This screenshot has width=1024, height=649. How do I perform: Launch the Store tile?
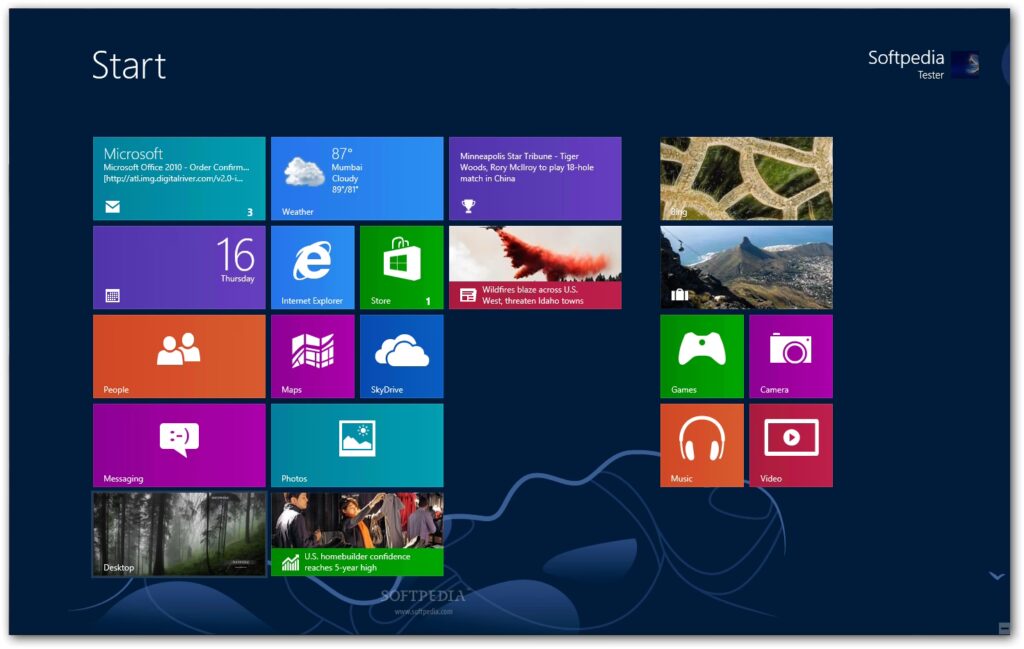pyautogui.click(x=401, y=267)
